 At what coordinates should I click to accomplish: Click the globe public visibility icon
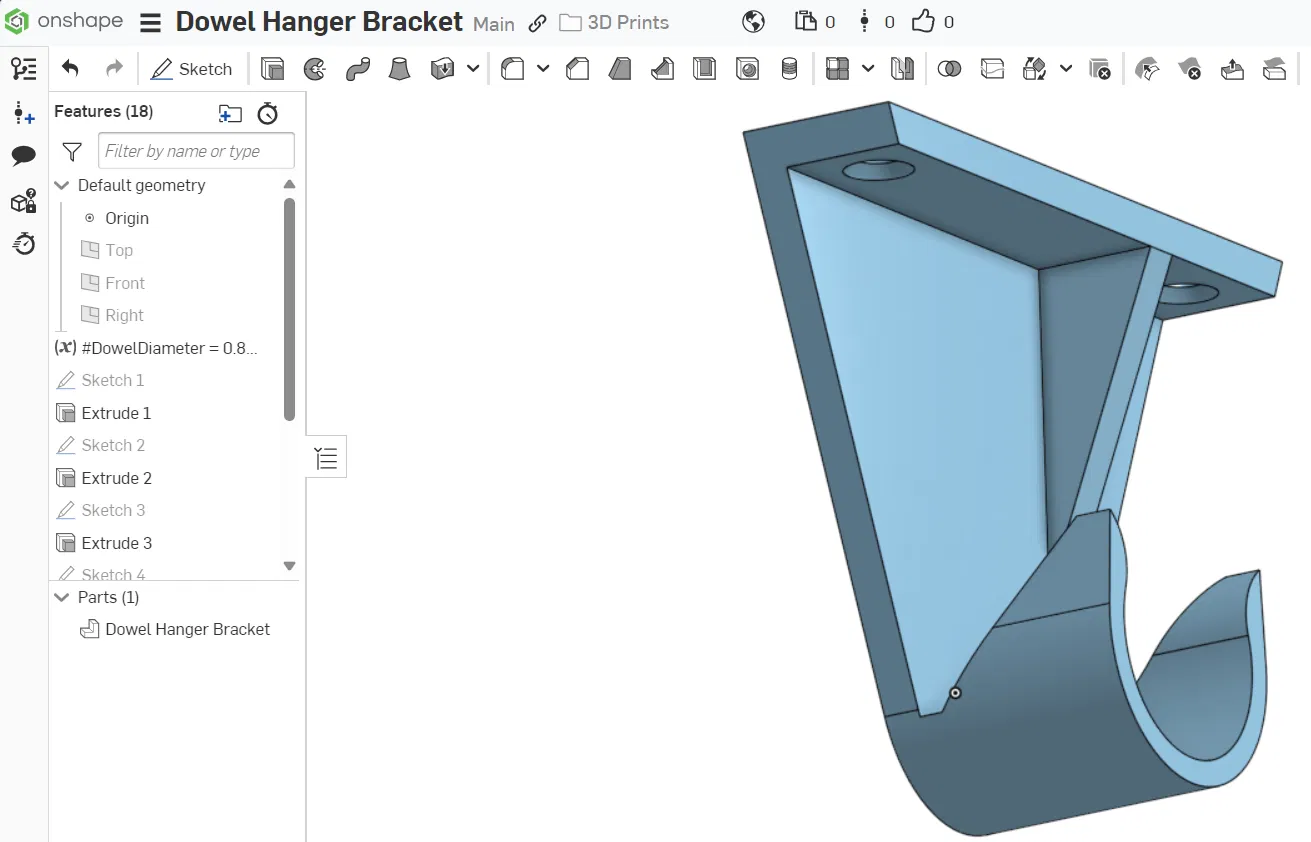[x=754, y=22]
